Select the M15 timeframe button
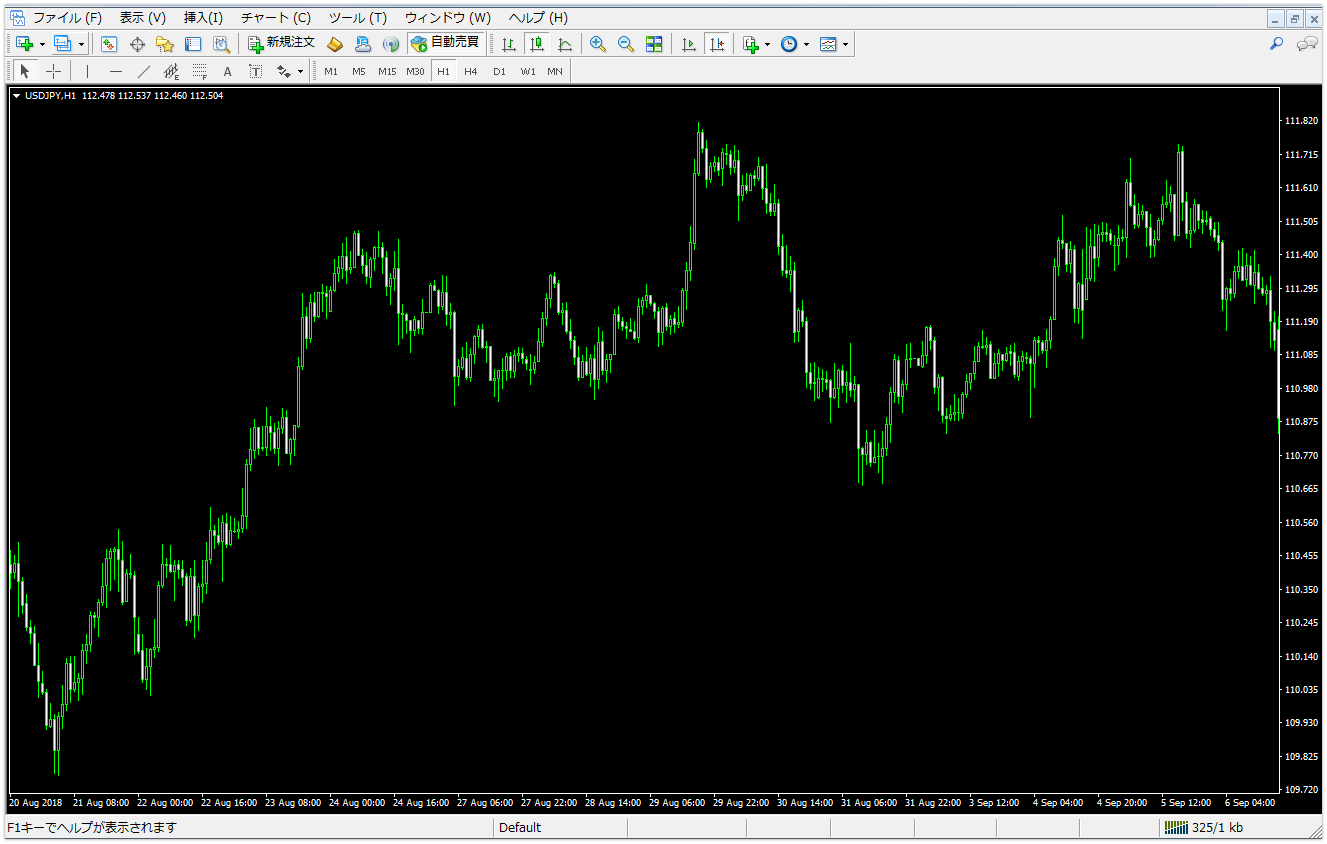 coord(387,70)
